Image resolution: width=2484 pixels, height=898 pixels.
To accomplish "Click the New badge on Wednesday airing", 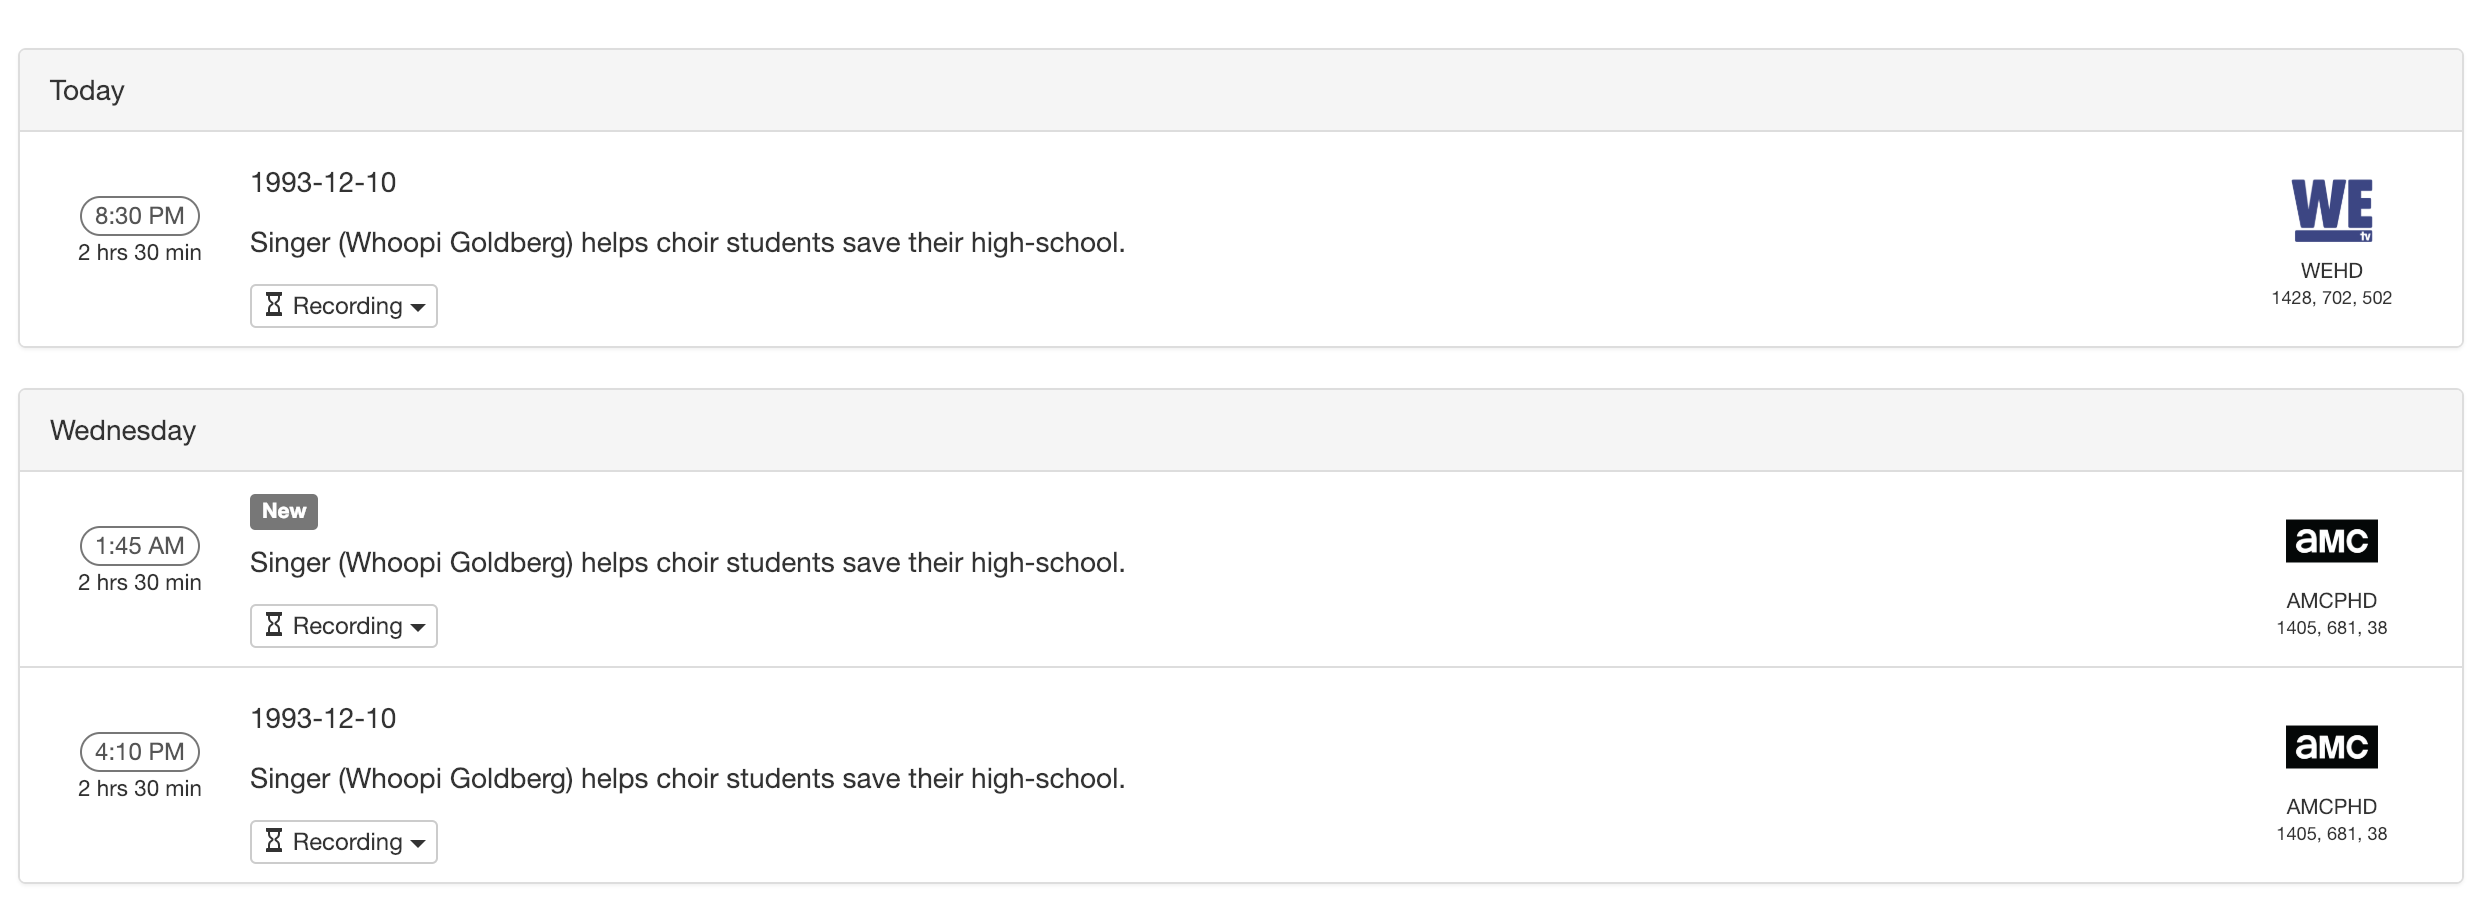I will (284, 511).
